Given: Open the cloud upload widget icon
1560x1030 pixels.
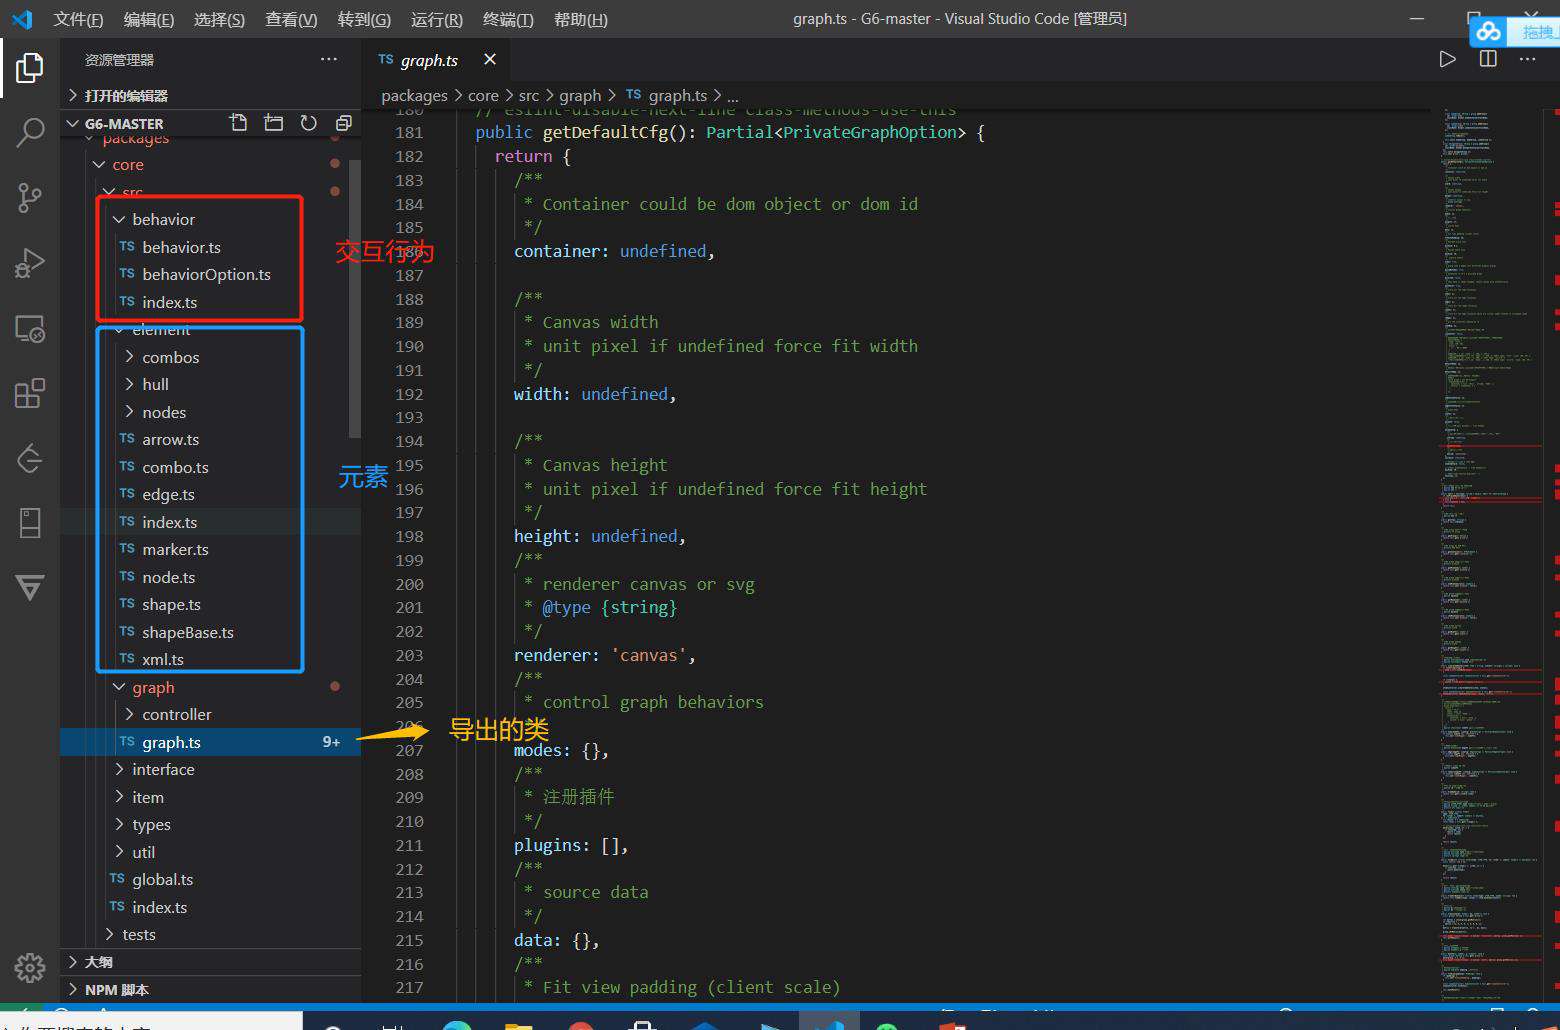Looking at the screenshot, I should click(1489, 32).
